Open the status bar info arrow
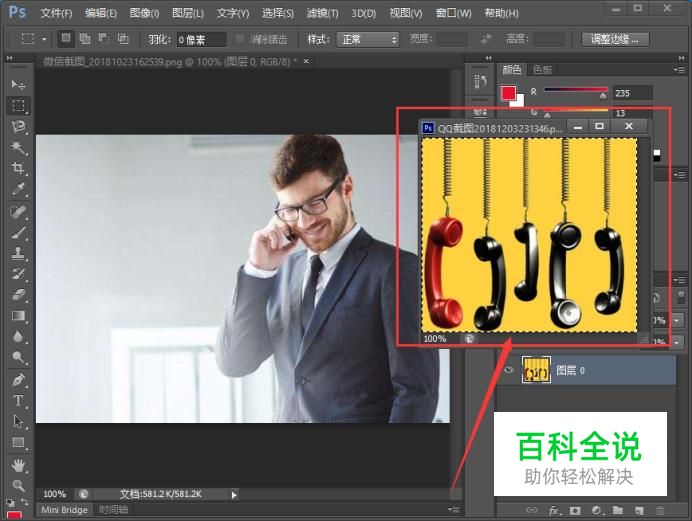This screenshot has width=692, height=521. 234,495
